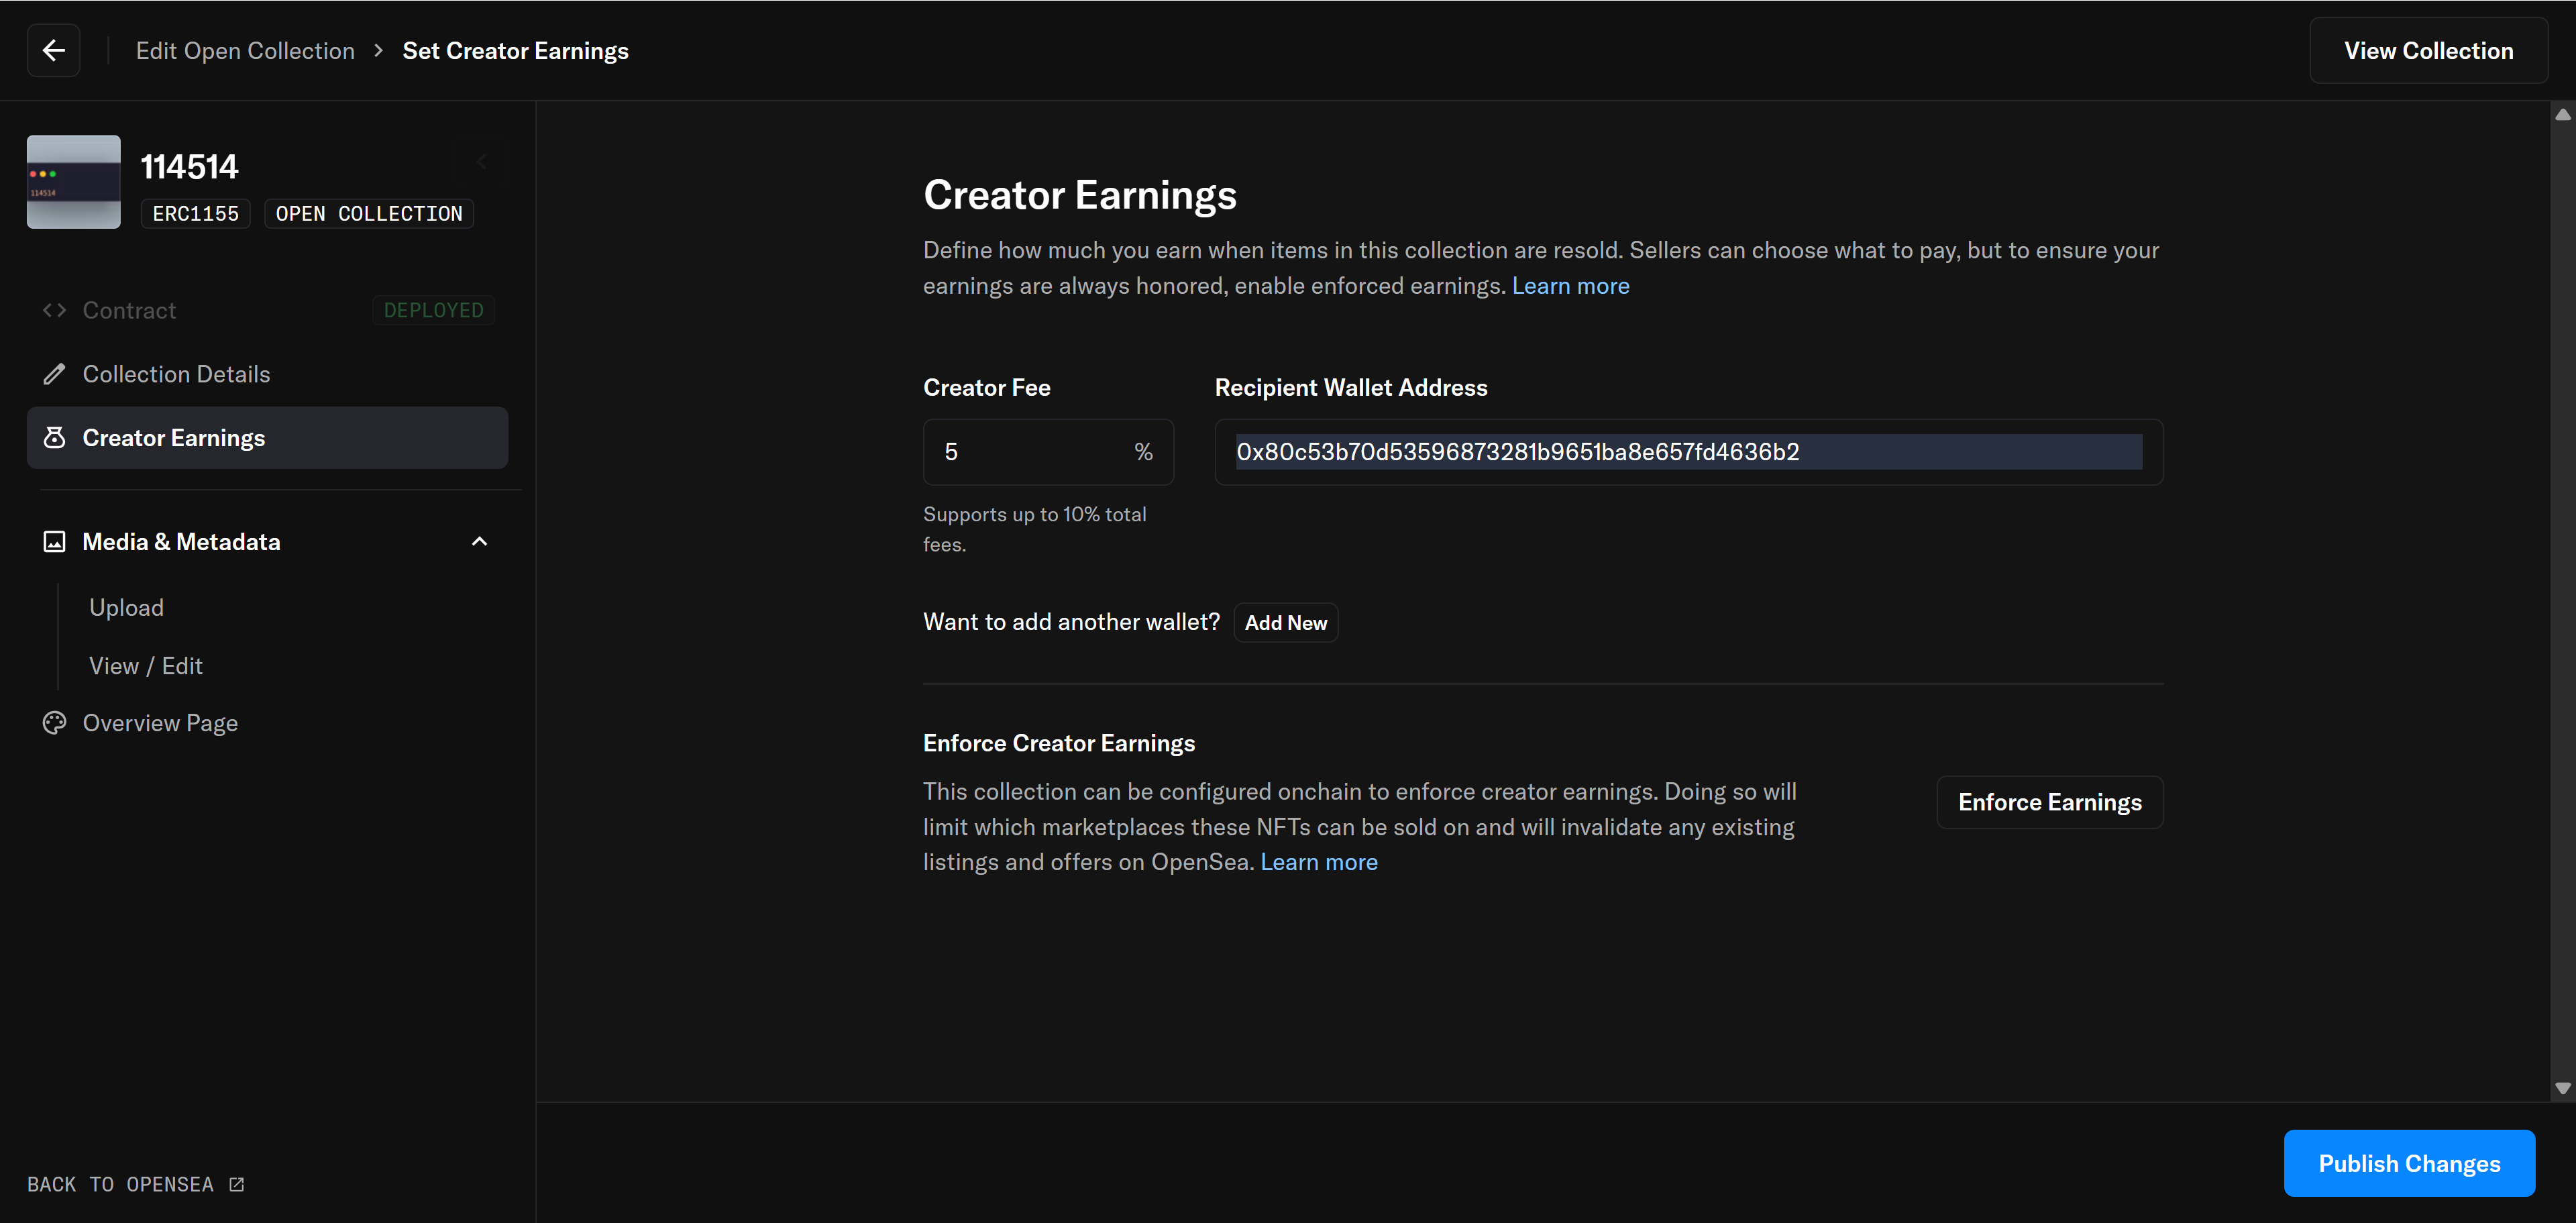Click the 114514 collection thumbnail

pyautogui.click(x=74, y=182)
